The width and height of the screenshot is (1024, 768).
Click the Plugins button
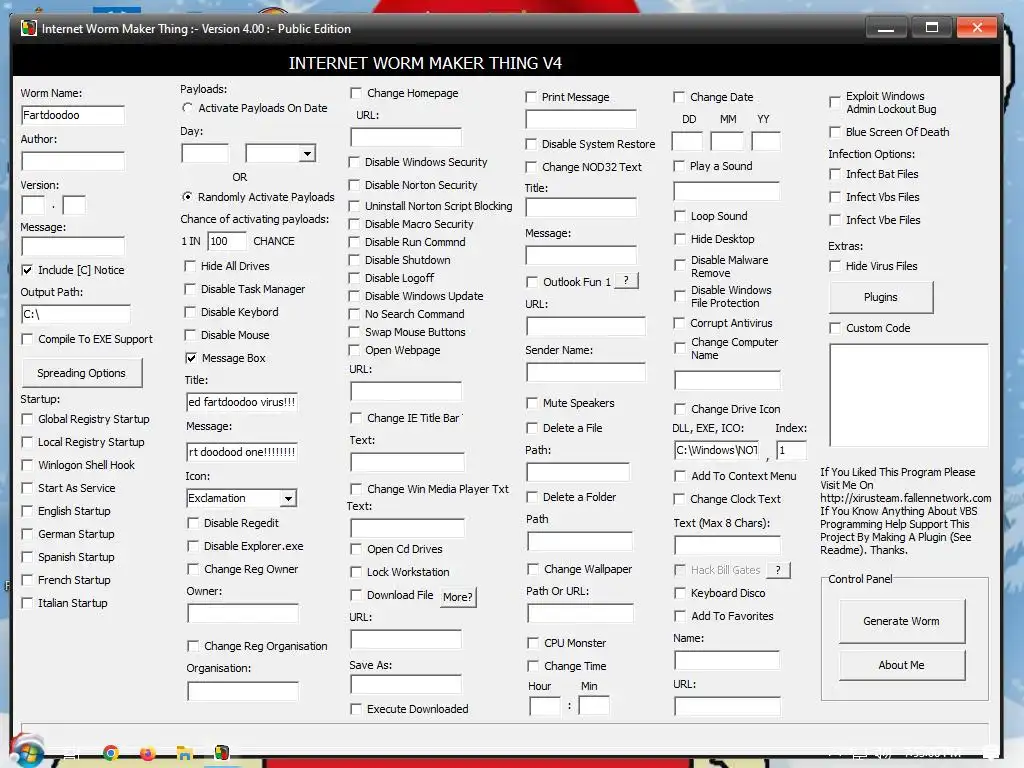pos(881,297)
